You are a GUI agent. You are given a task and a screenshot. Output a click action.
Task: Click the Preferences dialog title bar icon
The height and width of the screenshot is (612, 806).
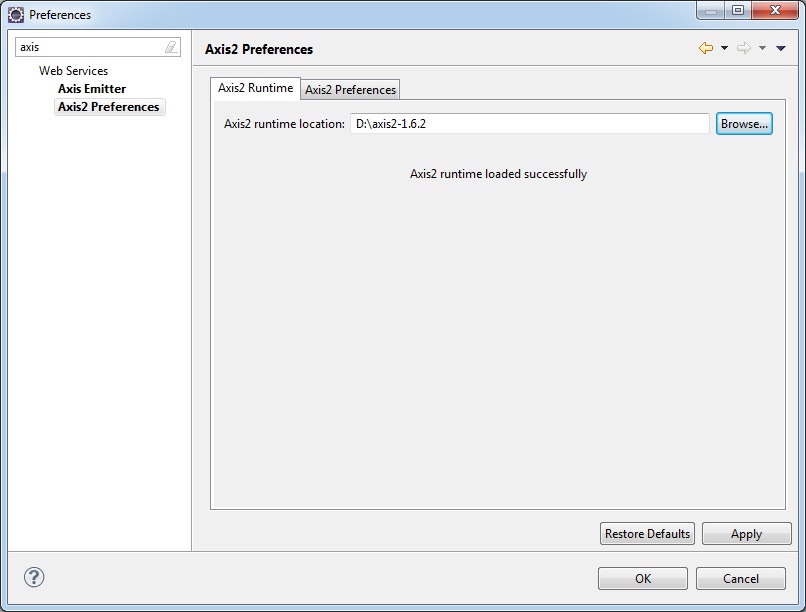tap(14, 14)
